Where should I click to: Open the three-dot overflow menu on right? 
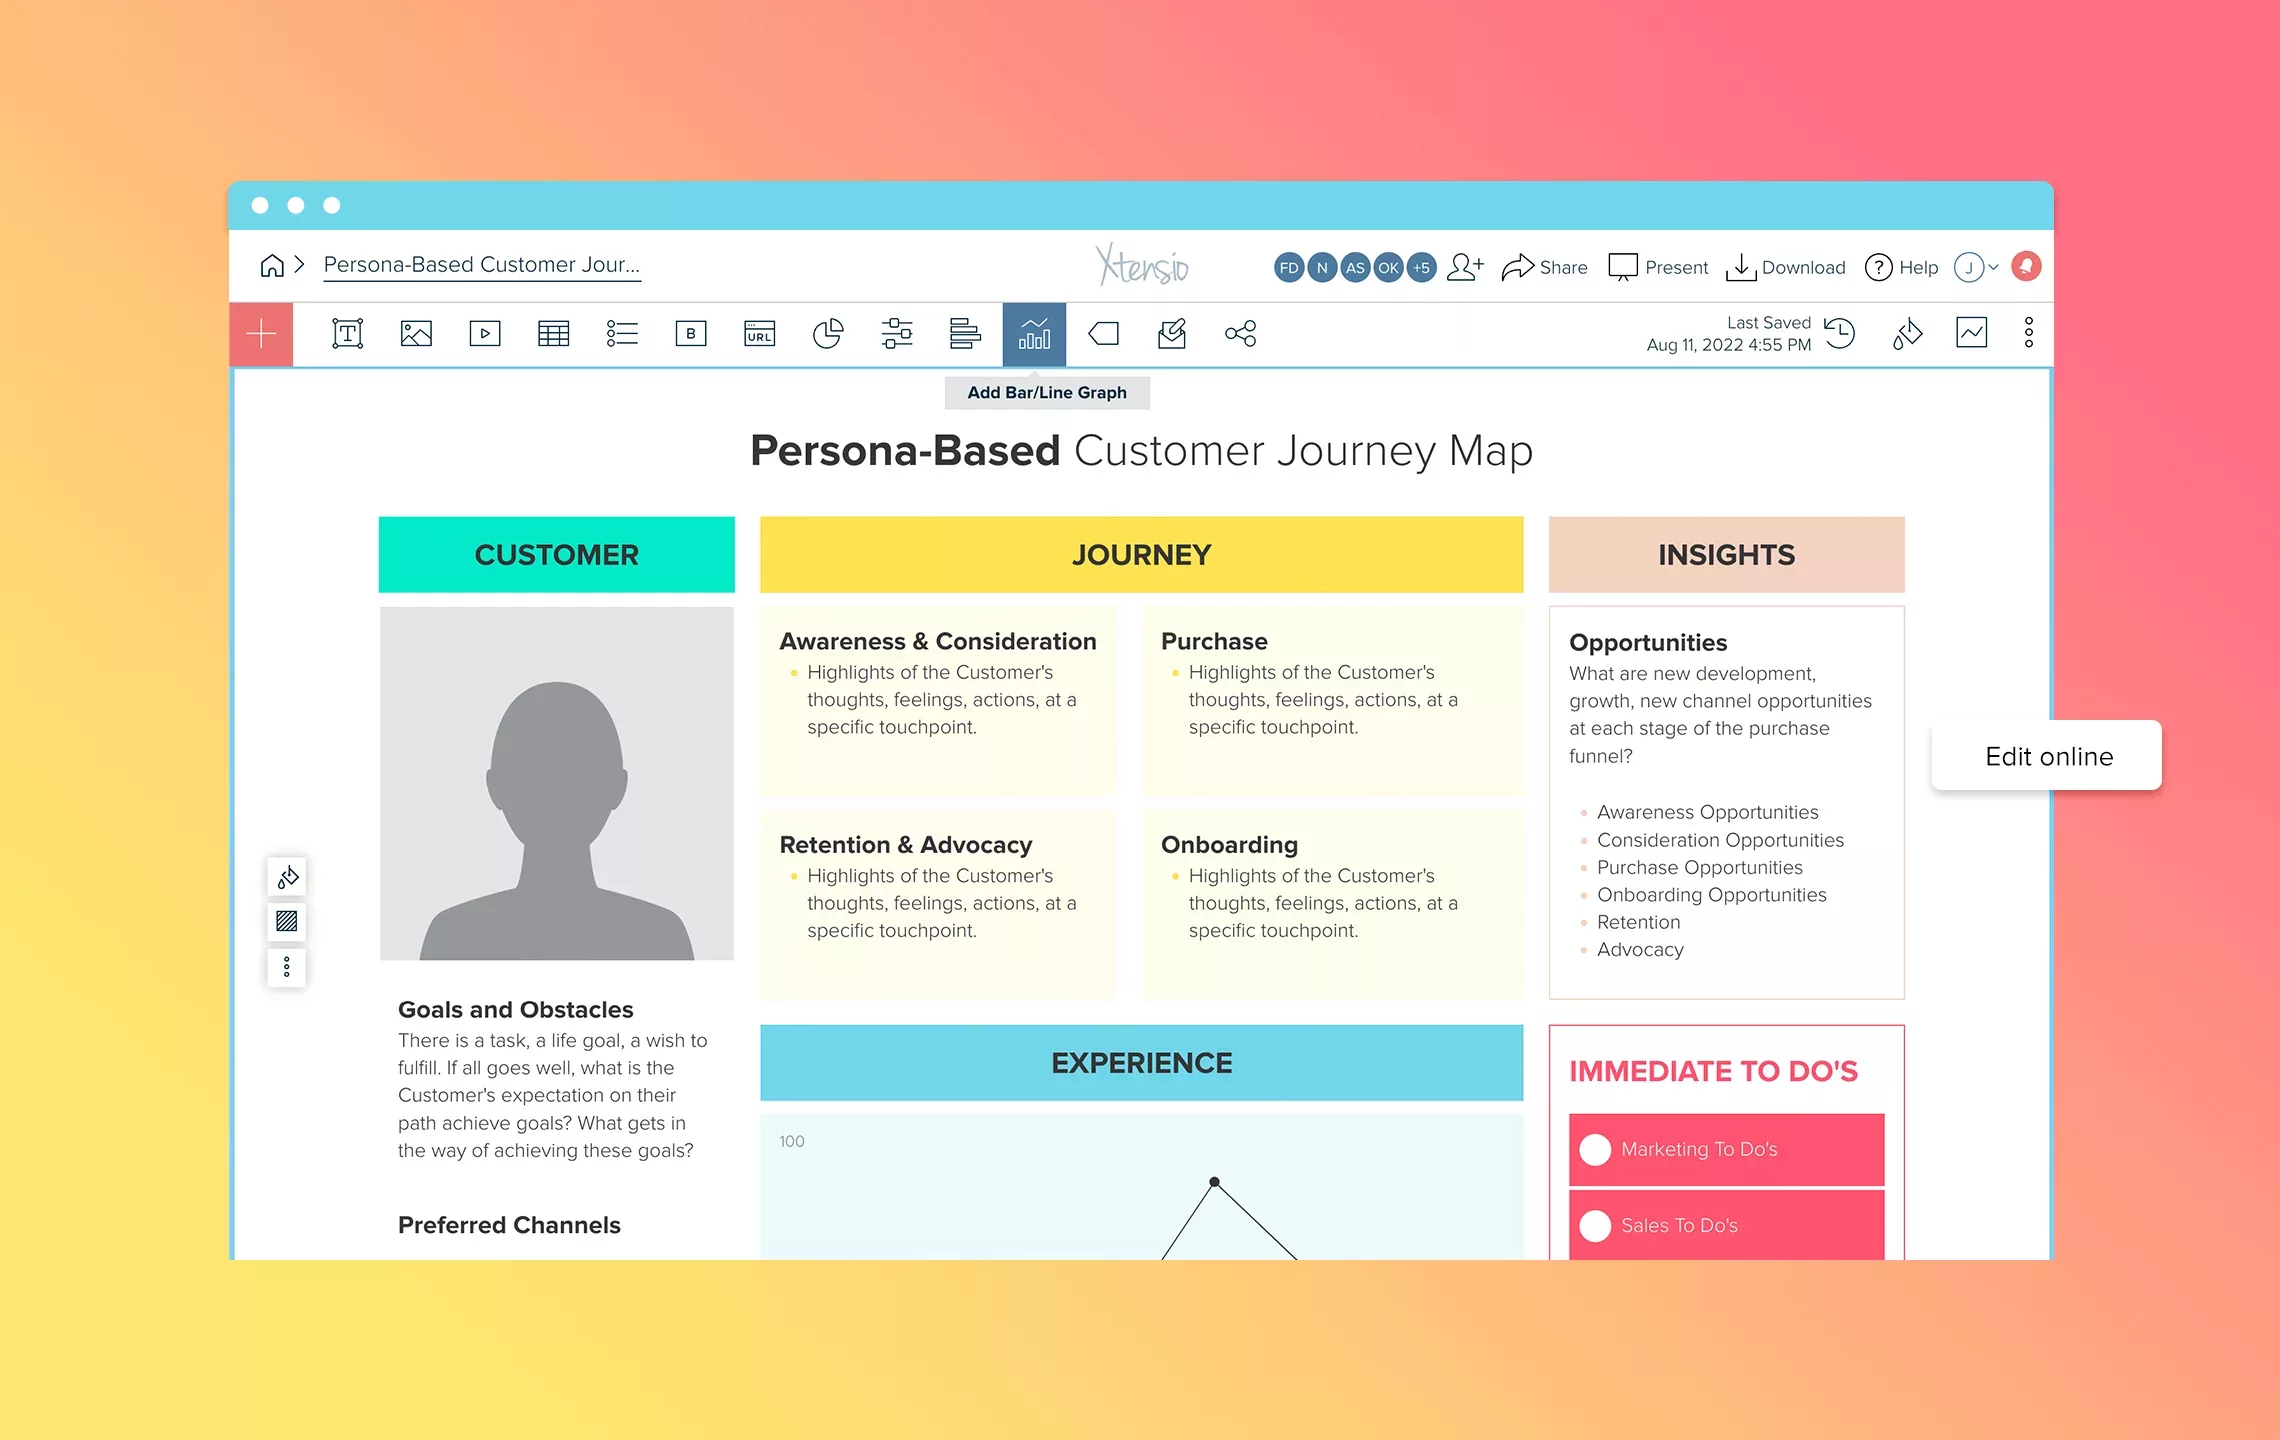click(2028, 333)
